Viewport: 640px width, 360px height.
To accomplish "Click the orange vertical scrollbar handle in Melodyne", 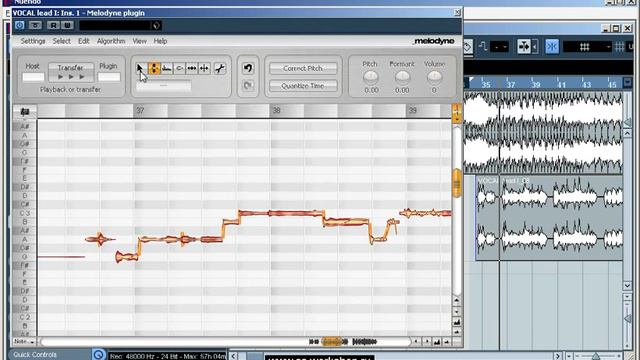I will click(x=457, y=184).
